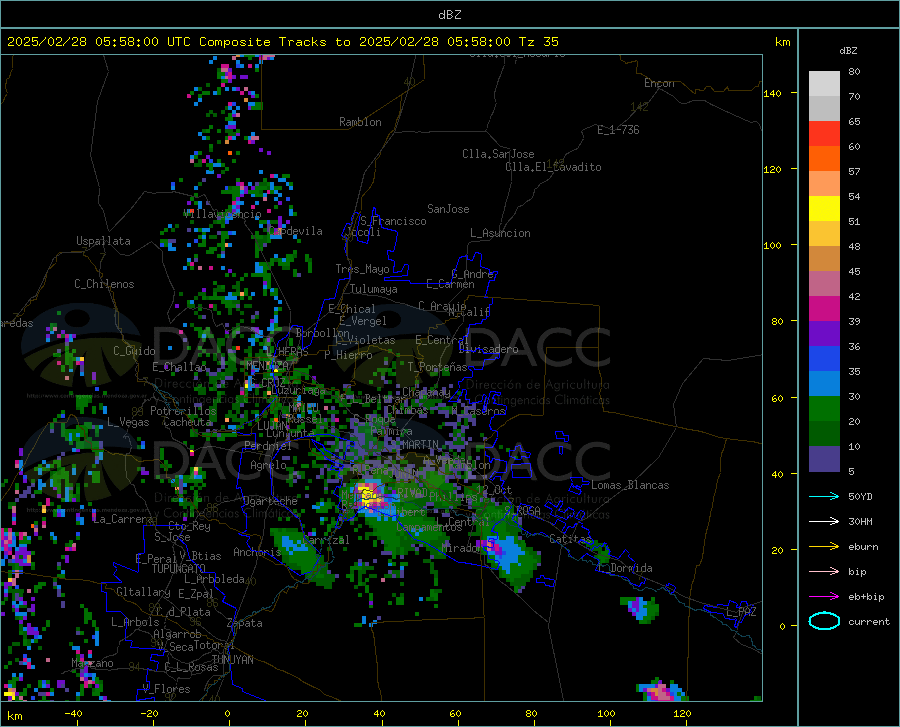This screenshot has height=727, width=900.
Task: Click the 'L_Asuncion' map label
Action: 500,233
